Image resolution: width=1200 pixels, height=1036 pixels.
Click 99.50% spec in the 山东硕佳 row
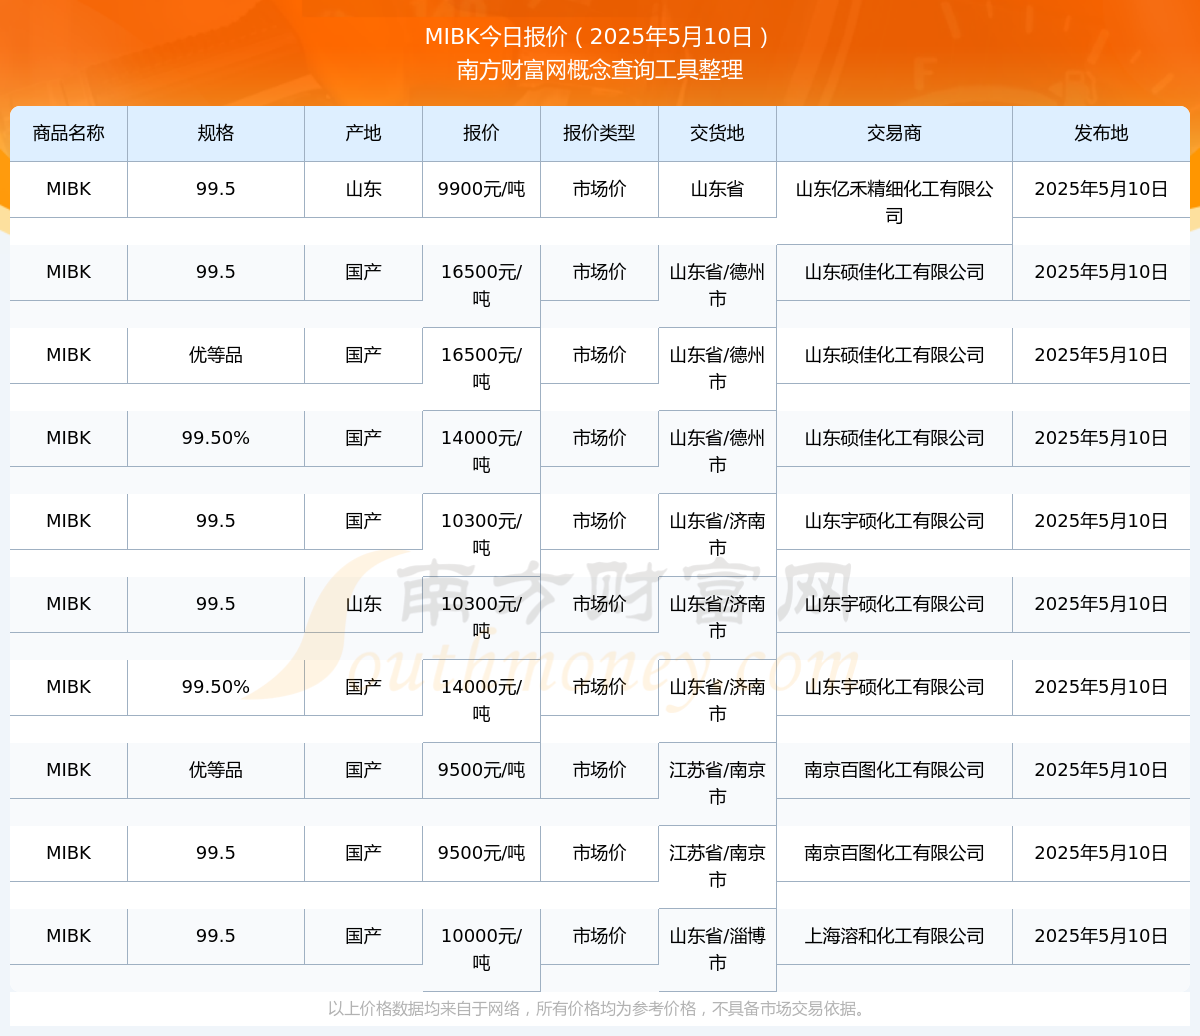click(216, 438)
